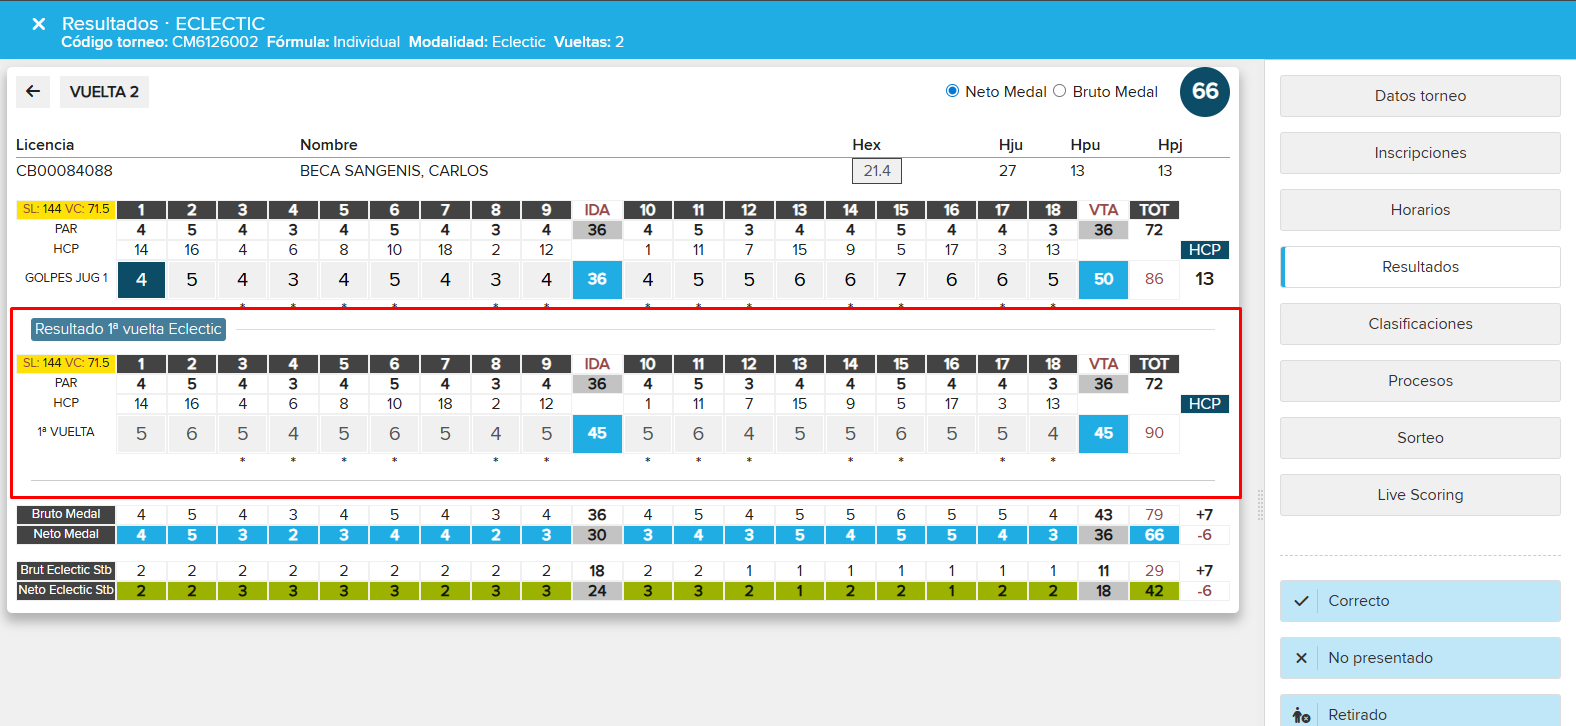Viewport: 1576px width, 726px height.
Task: Click the VUELTA 2 label button
Action: [x=104, y=92]
